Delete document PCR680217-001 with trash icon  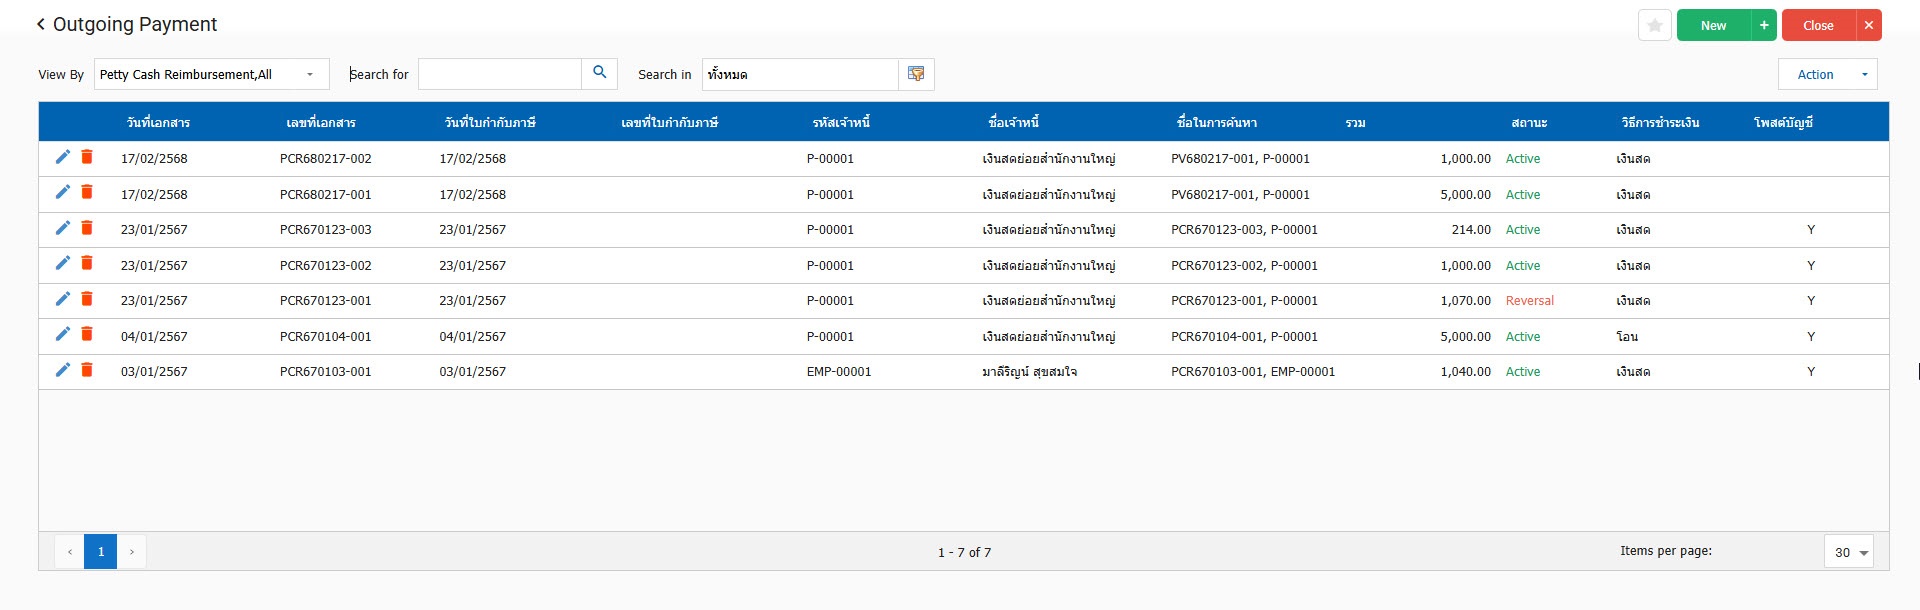(x=87, y=192)
